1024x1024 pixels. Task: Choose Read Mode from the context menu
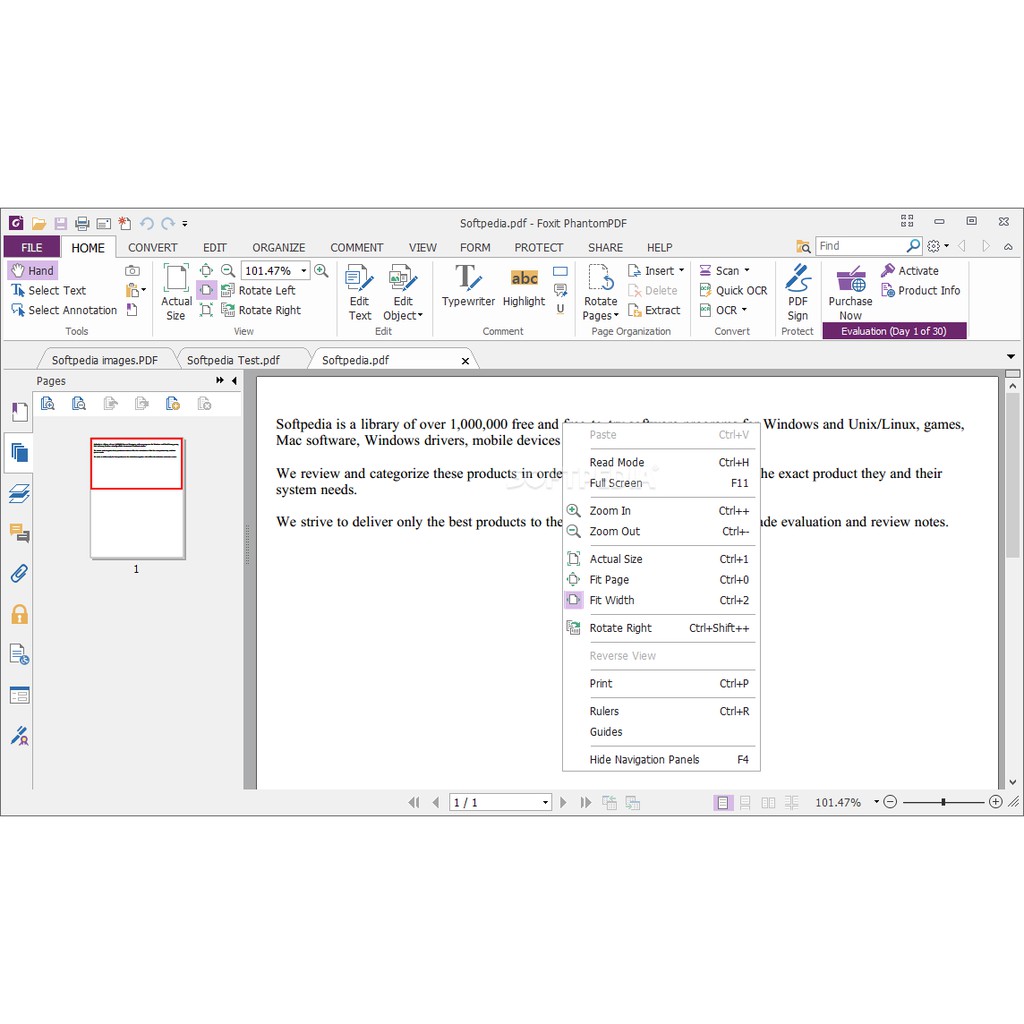(617, 463)
